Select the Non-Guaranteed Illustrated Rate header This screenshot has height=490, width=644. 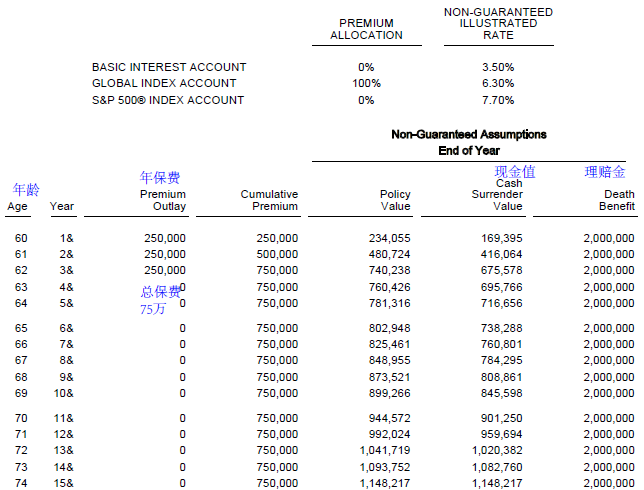point(498,24)
